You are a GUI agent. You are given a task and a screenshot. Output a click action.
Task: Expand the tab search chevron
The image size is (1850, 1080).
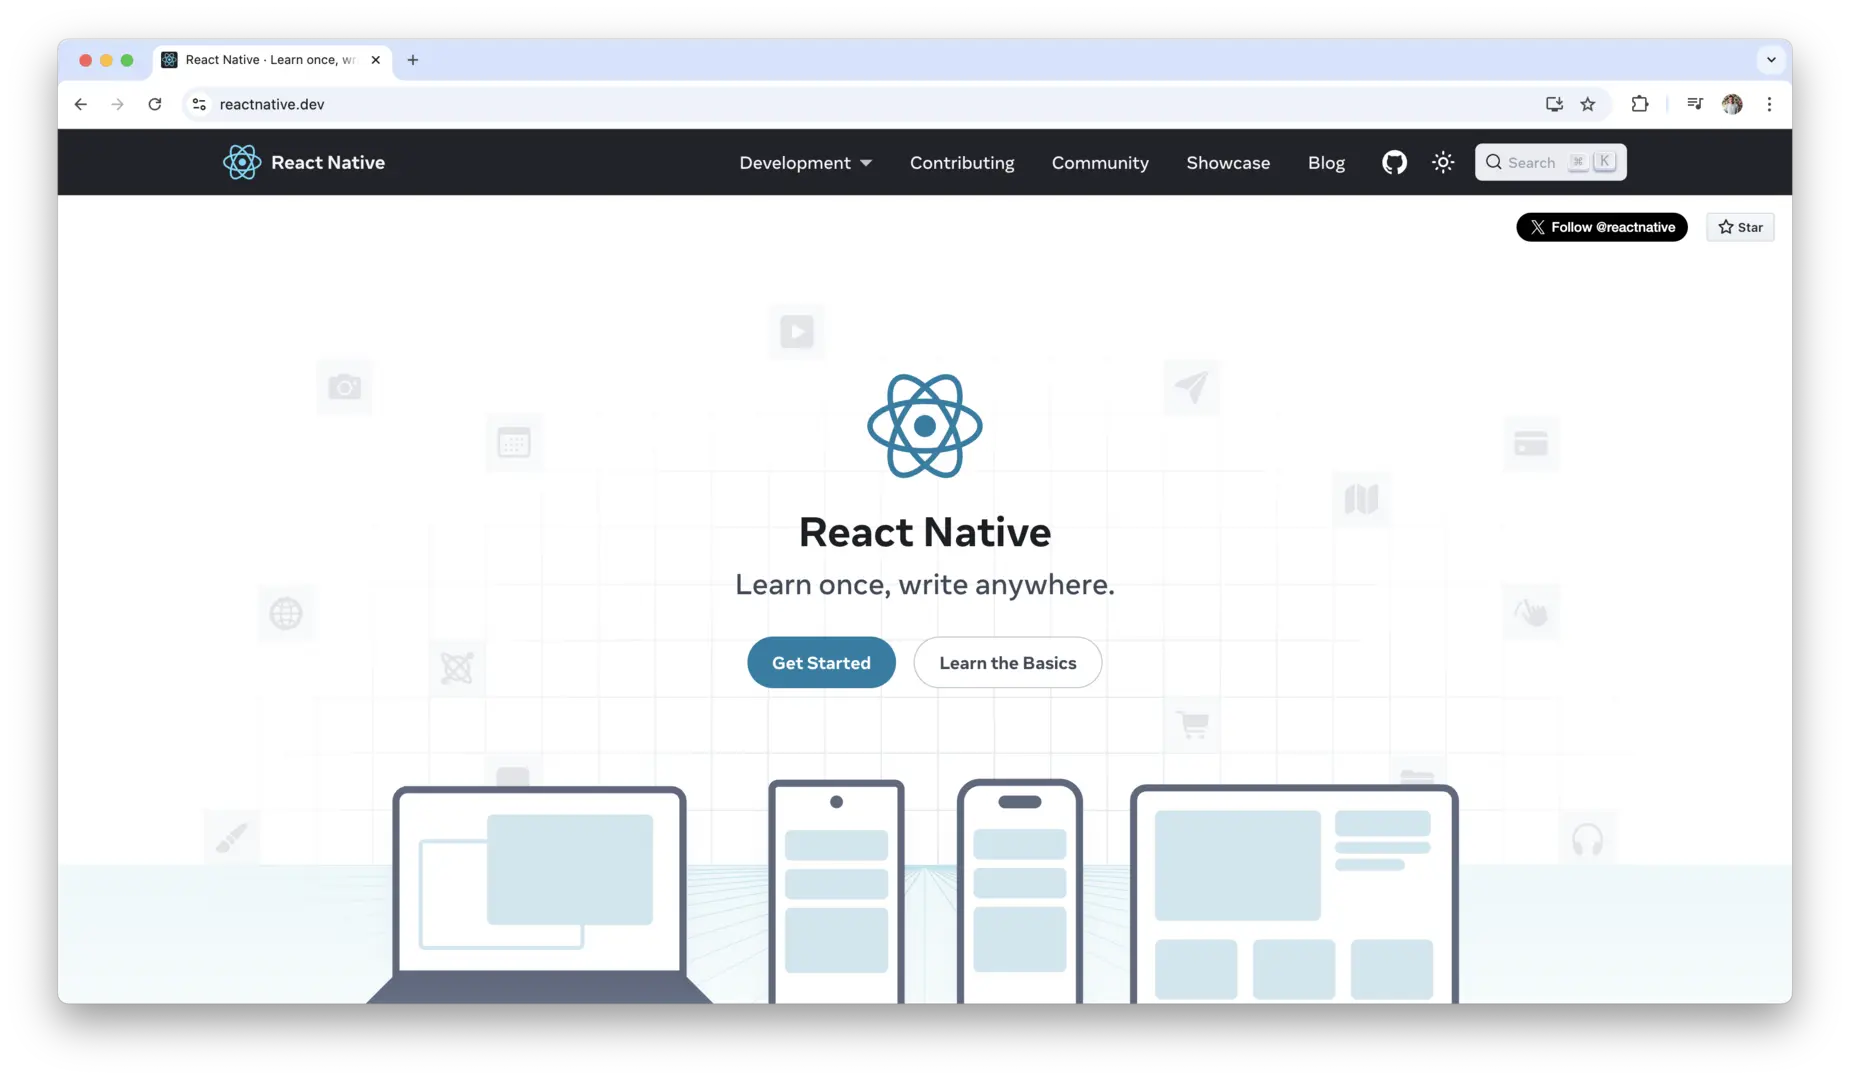point(1771,60)
